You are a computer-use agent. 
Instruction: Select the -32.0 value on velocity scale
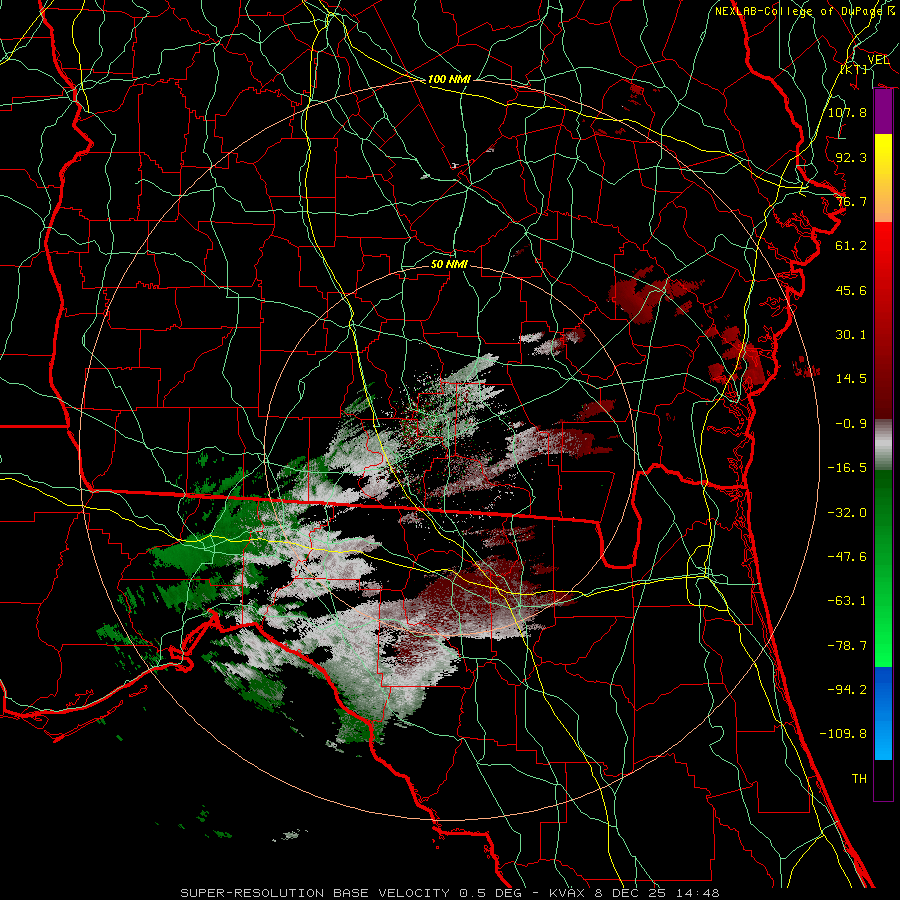[847, 513]
